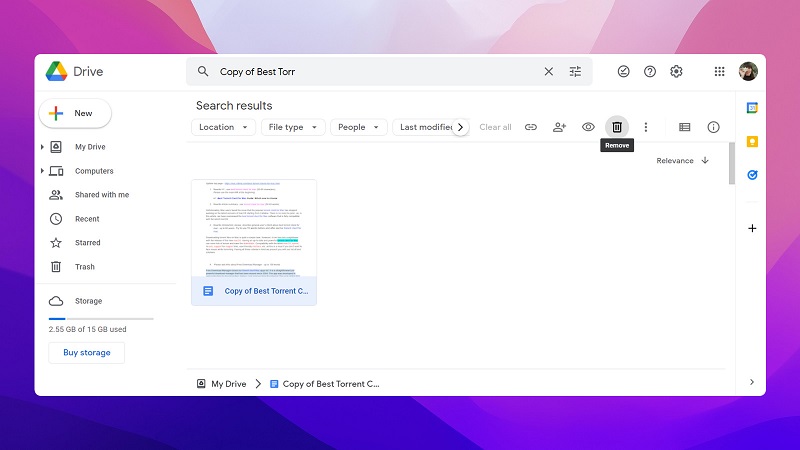Open Computers in the sidebar

pos(94,171)
